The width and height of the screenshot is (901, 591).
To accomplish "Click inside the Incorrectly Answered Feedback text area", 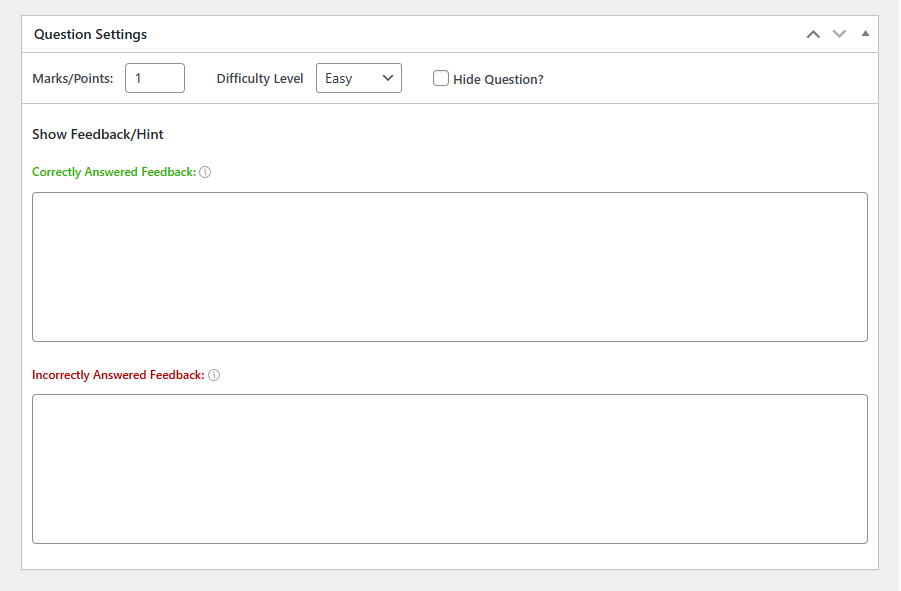I will point(449,469).
